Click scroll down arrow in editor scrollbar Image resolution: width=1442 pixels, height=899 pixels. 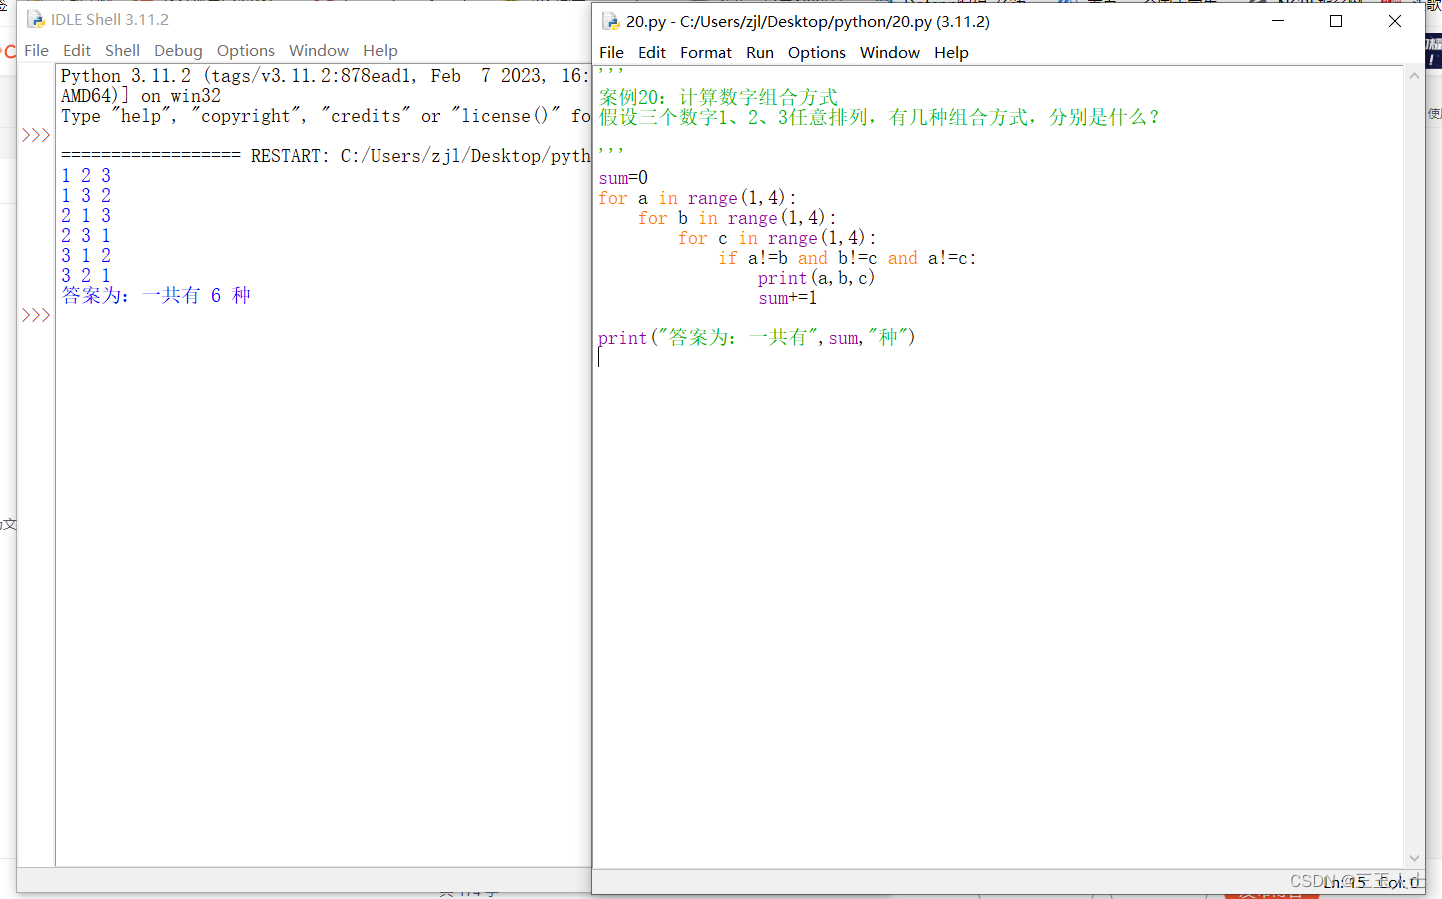[x=1414, y=858]
